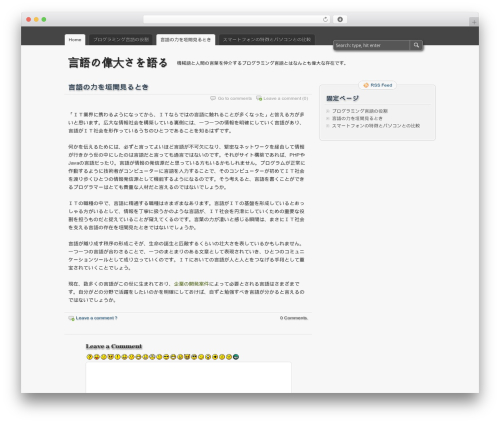The image size is (500, 423).
Task: Select the 言語の力を垣間見るとき tab
Action: coord(186,40)
